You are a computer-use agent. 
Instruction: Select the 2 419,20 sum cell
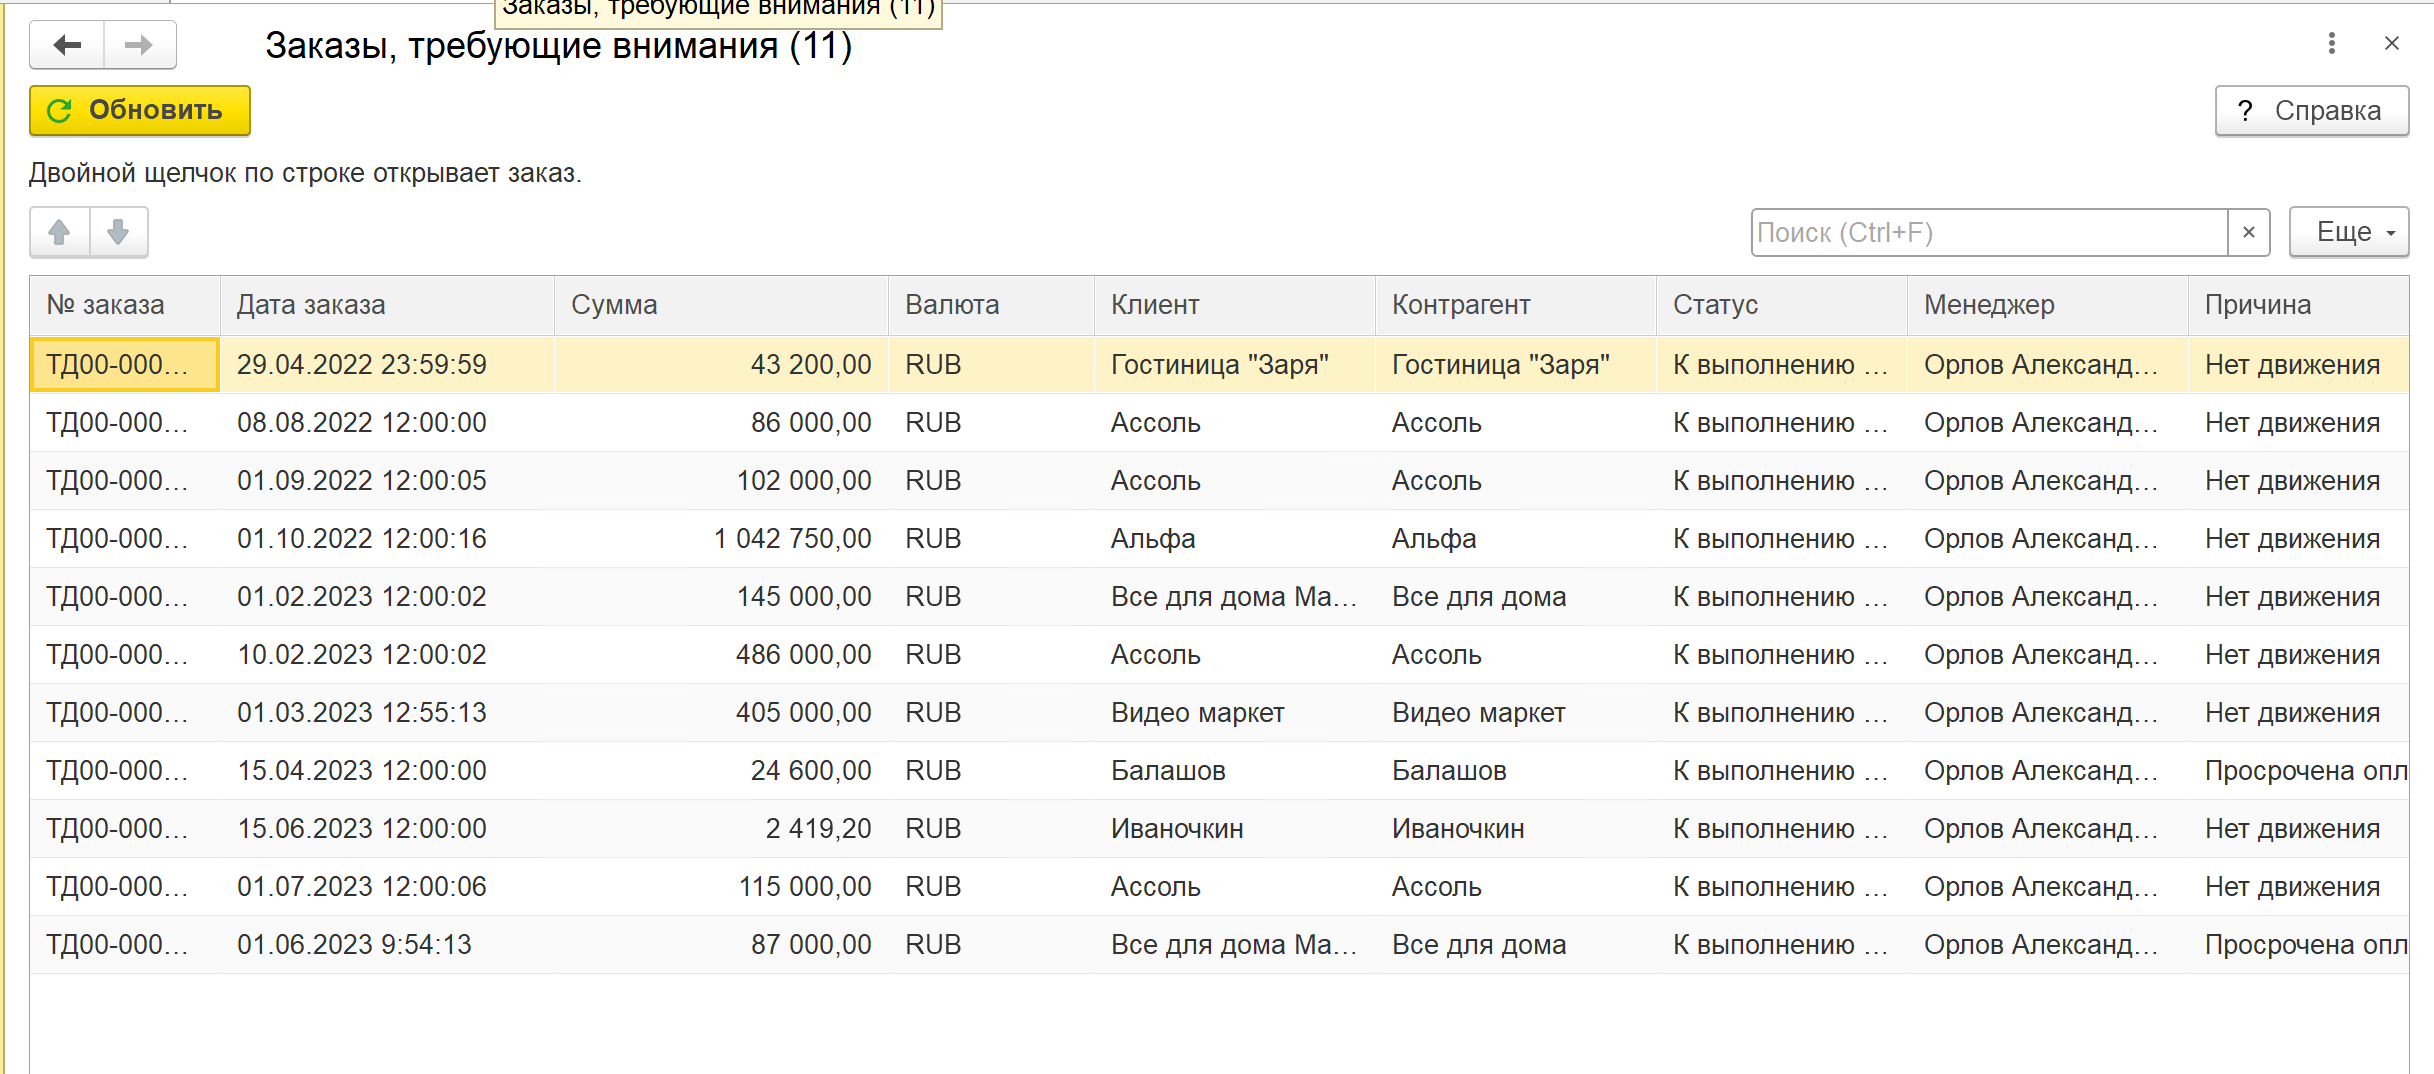point(721,829)
